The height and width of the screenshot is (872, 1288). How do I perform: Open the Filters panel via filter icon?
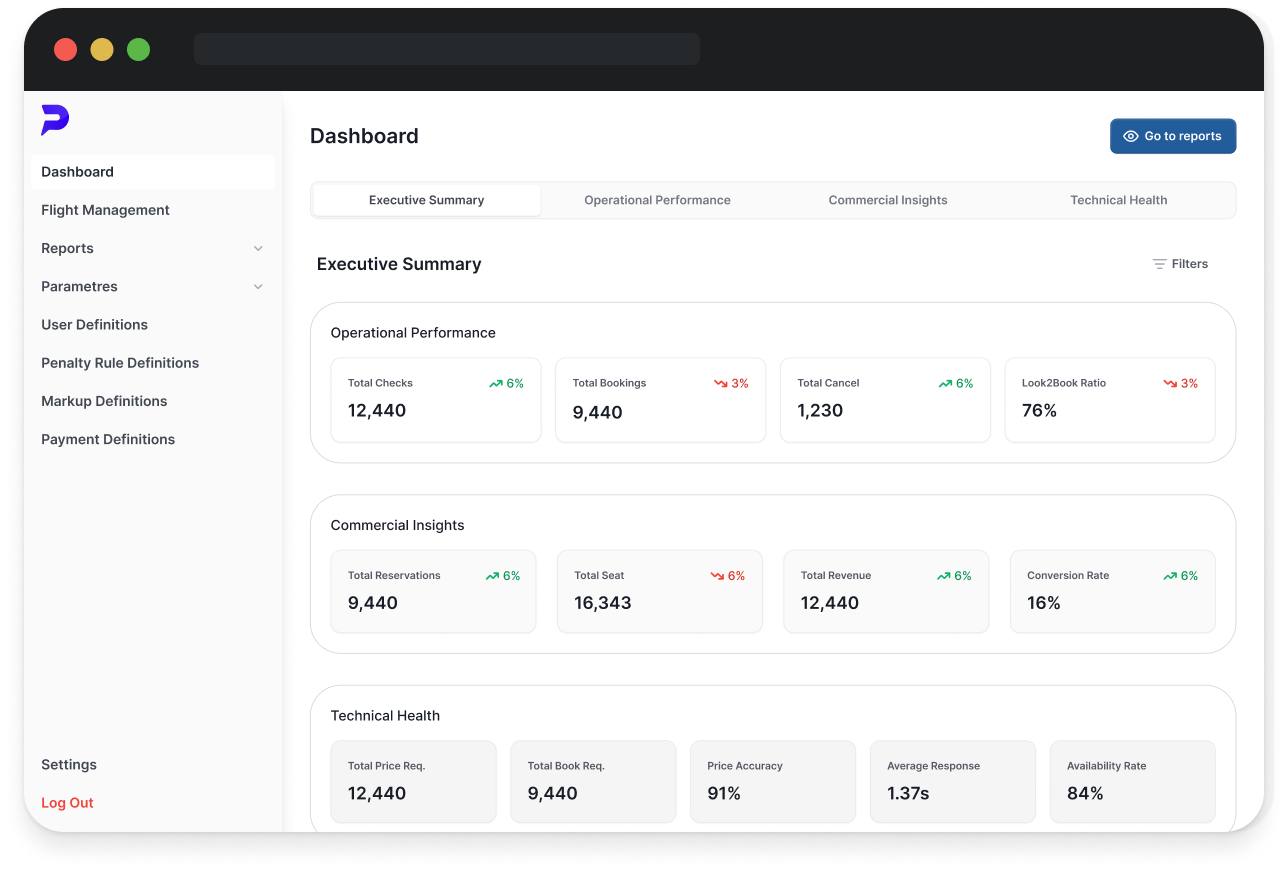(x=1161, y=263)
